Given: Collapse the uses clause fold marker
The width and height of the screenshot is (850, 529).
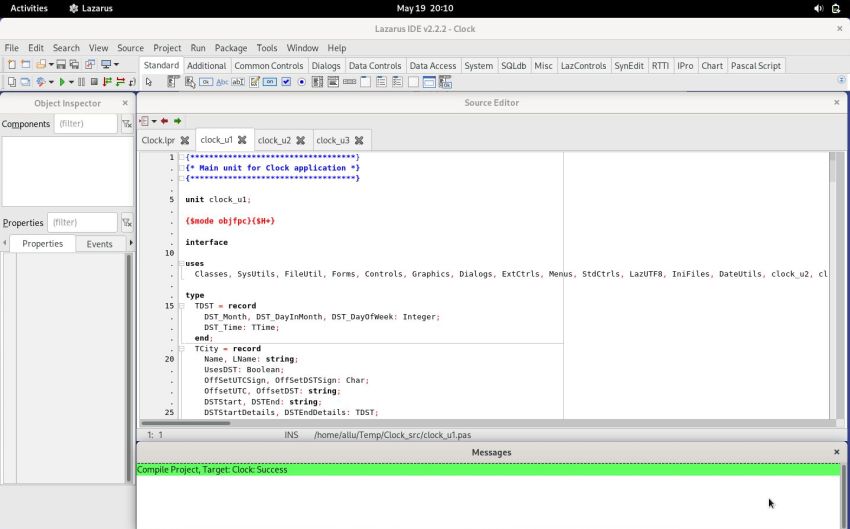Looking at the screenshot, I should (x=182, y=263).
